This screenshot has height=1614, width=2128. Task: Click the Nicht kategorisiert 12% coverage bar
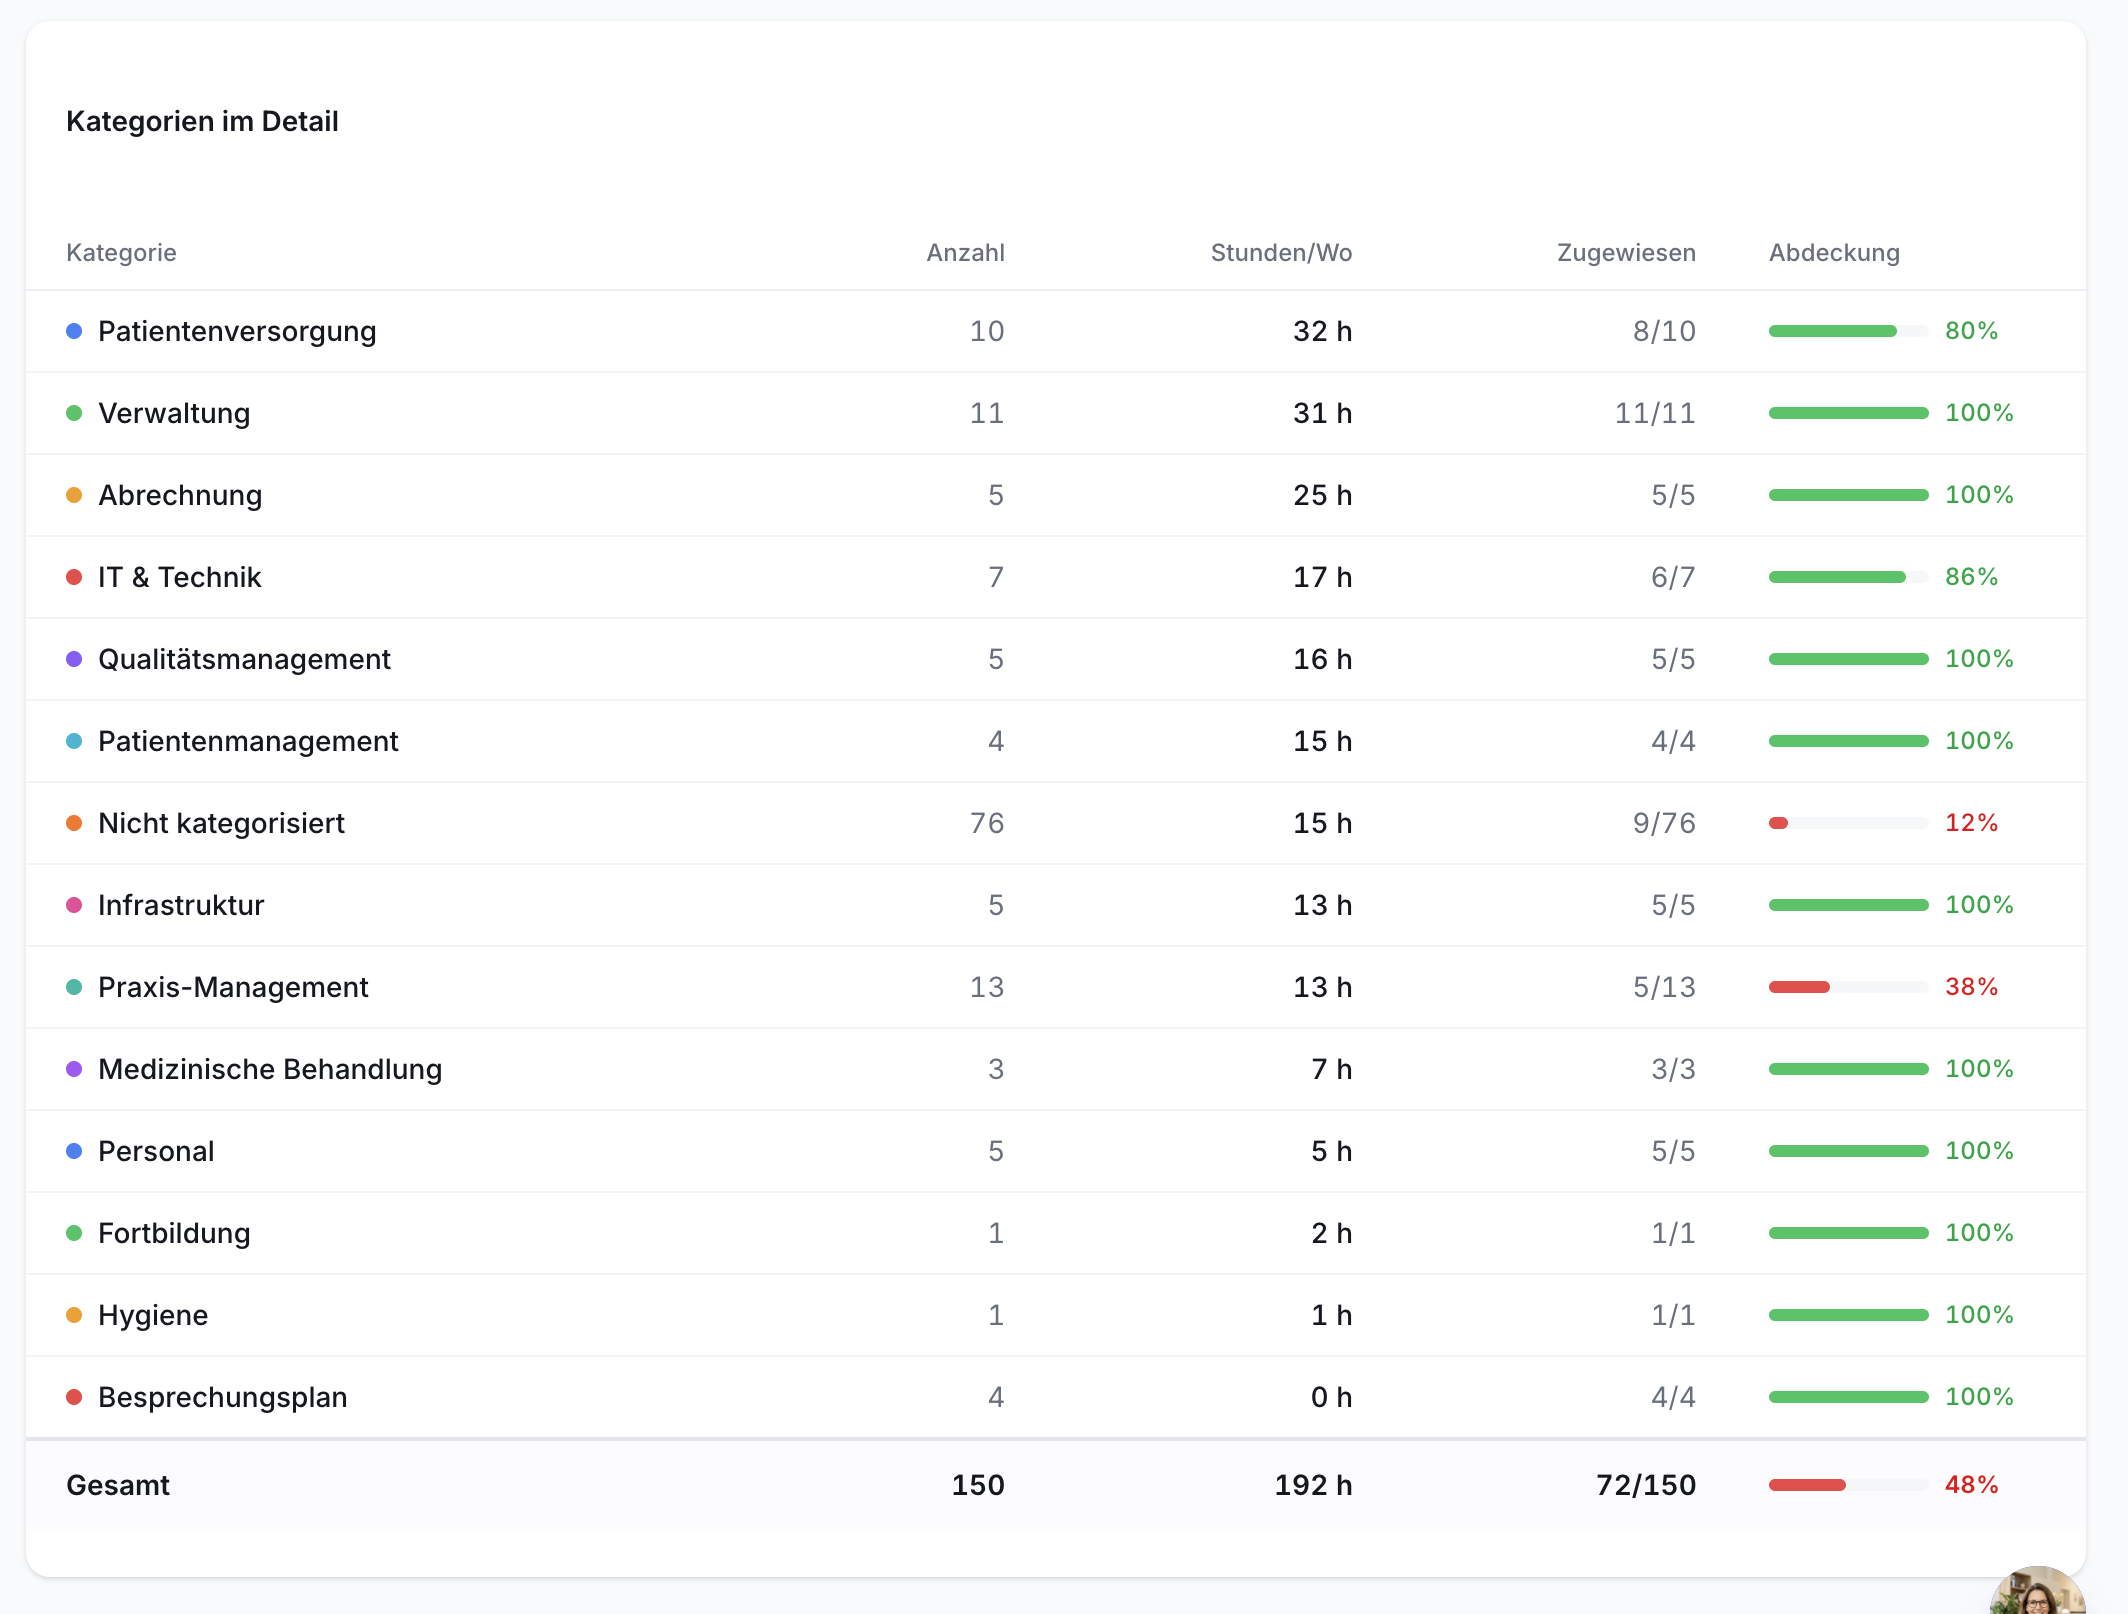1848,823
